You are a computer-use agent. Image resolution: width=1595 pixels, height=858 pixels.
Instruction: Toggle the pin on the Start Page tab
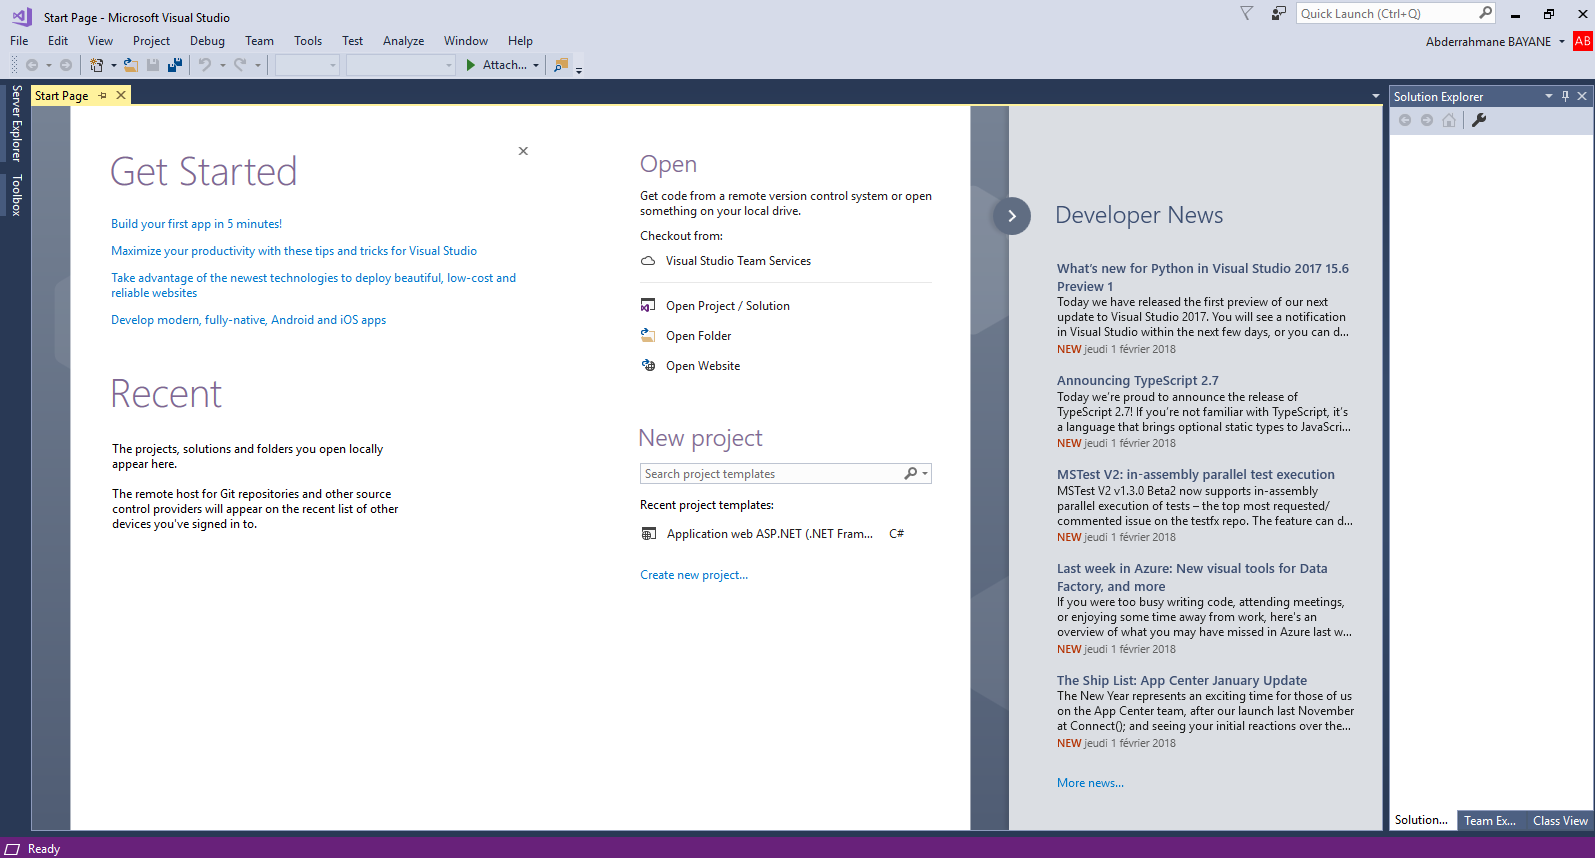102,95
